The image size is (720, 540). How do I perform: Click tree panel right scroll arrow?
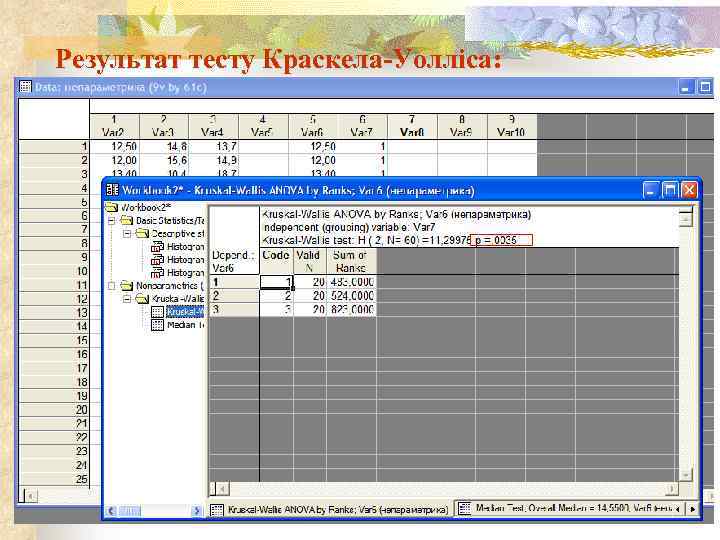click(197, 511)
